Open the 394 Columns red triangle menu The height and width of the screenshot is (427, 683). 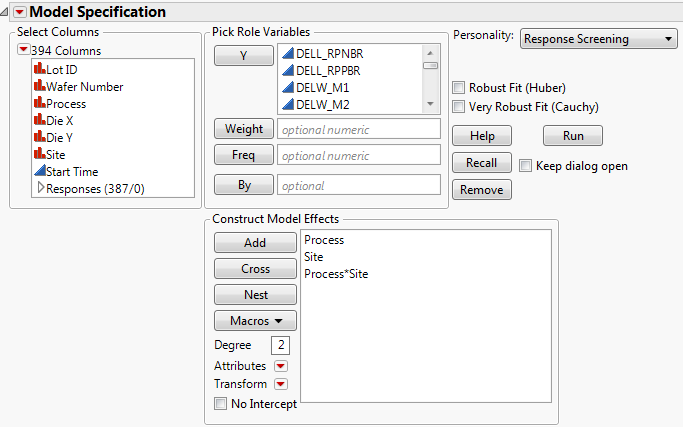23,50
